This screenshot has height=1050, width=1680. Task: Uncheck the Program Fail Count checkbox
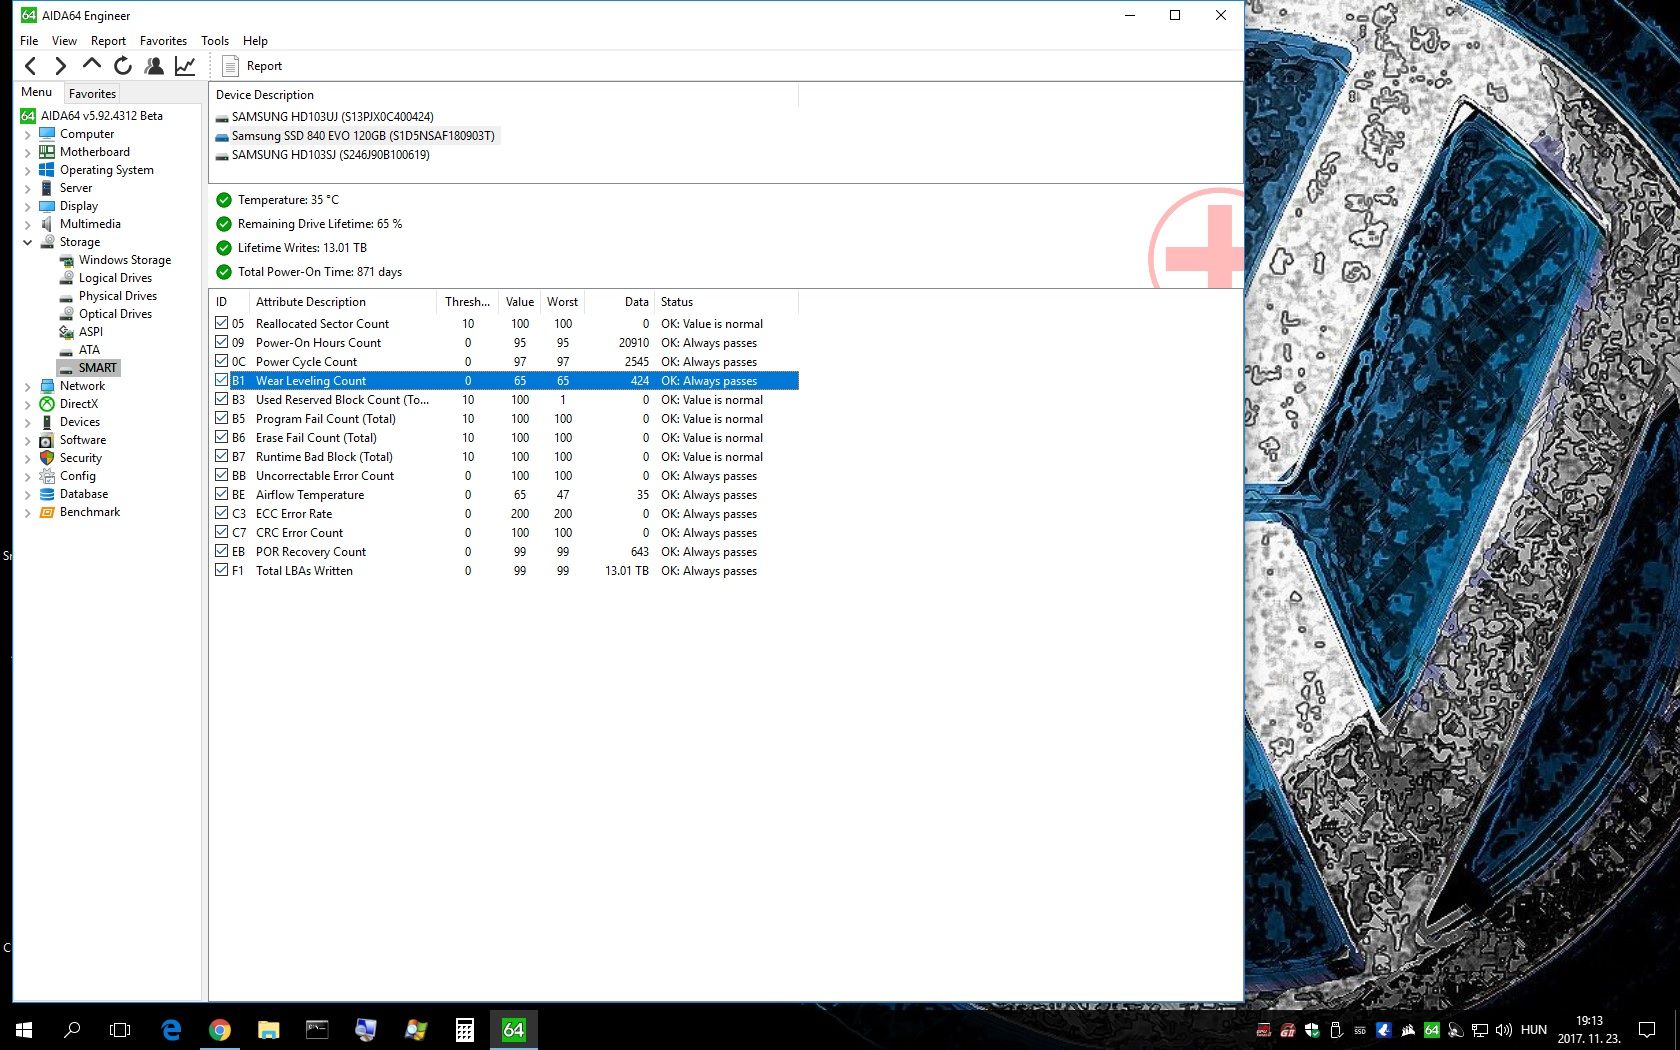coord(222,418)
